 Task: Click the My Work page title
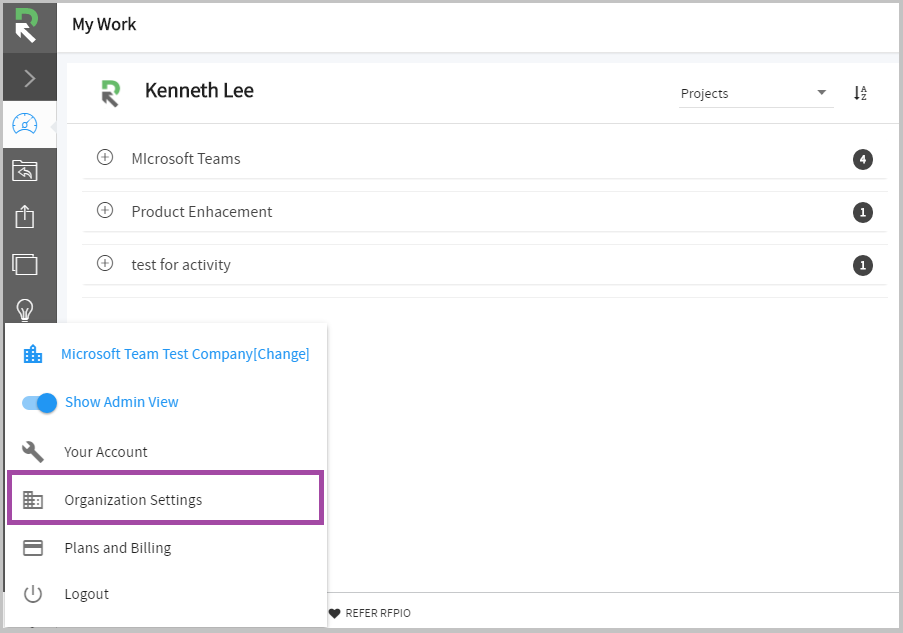coord(104,25)
